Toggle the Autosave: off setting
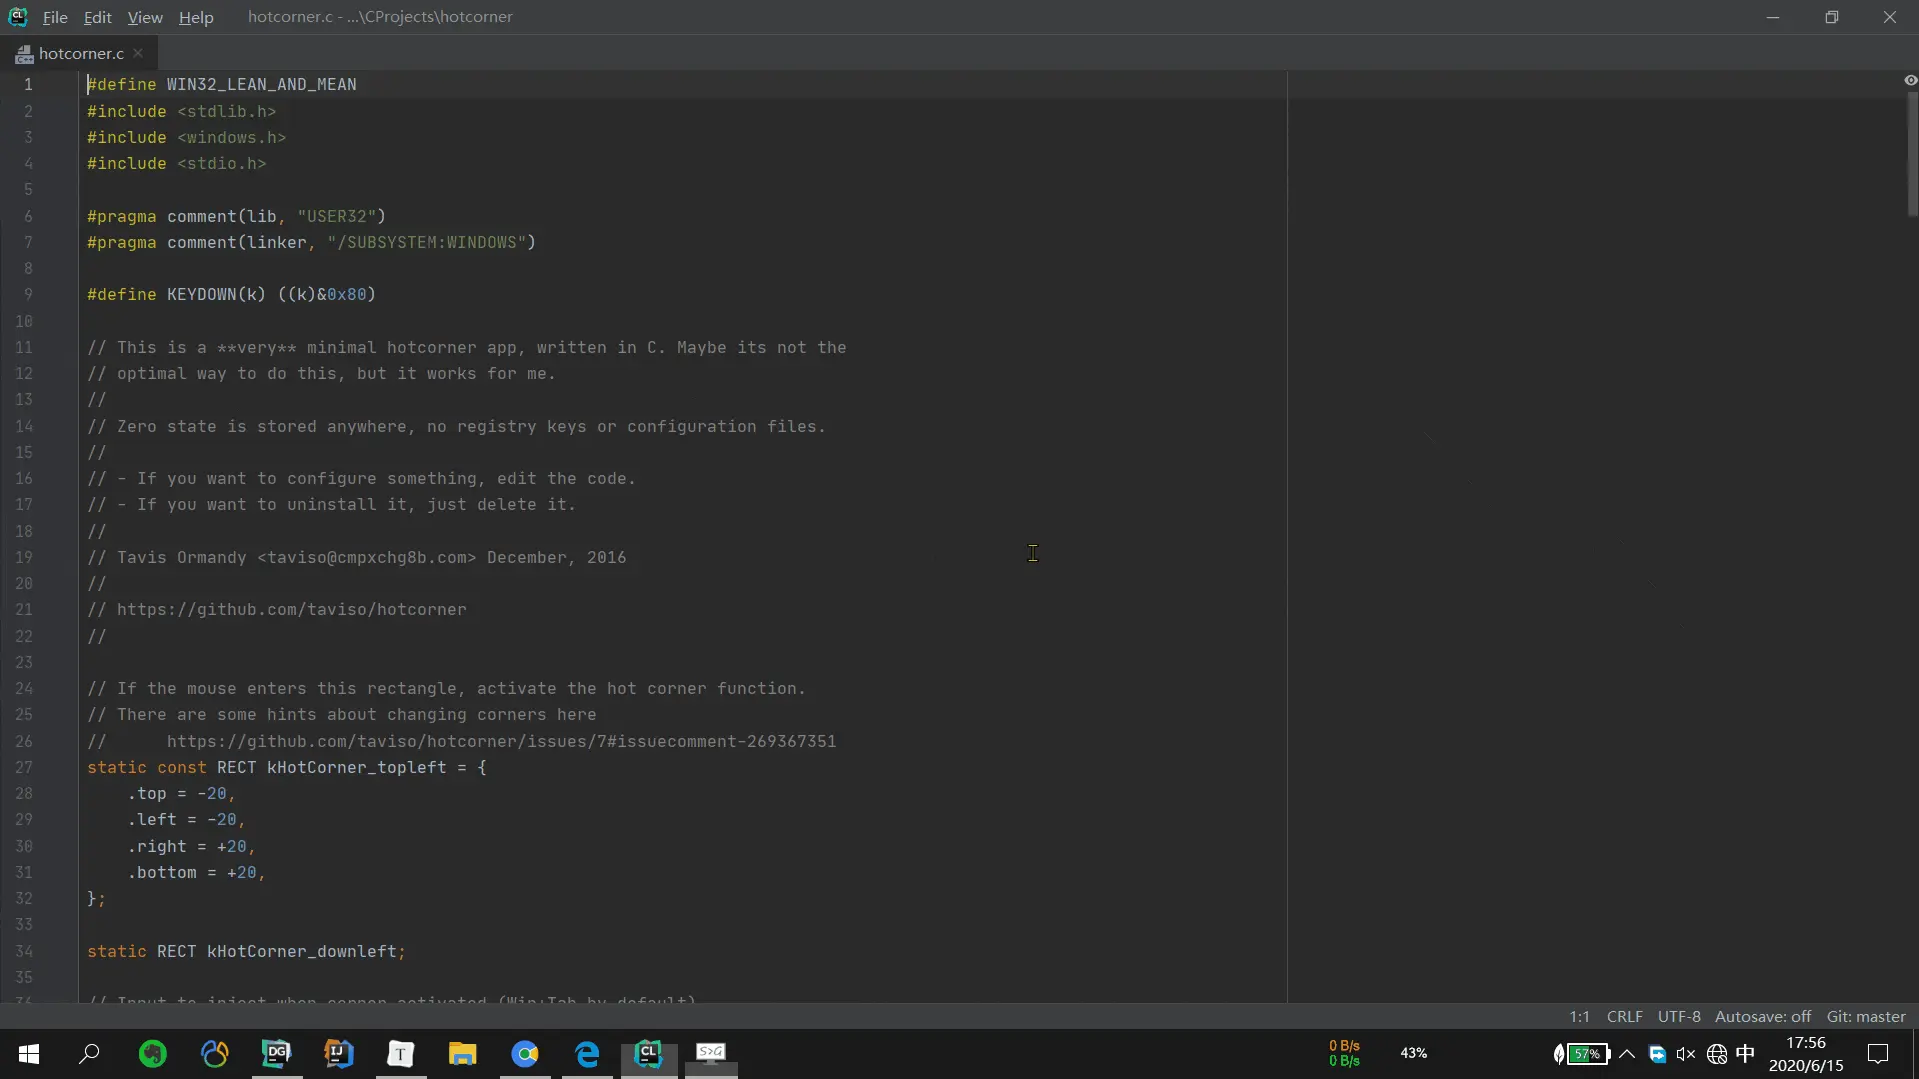Viewport: 1919px width, 1079px height. (x=1763, y=1016)
